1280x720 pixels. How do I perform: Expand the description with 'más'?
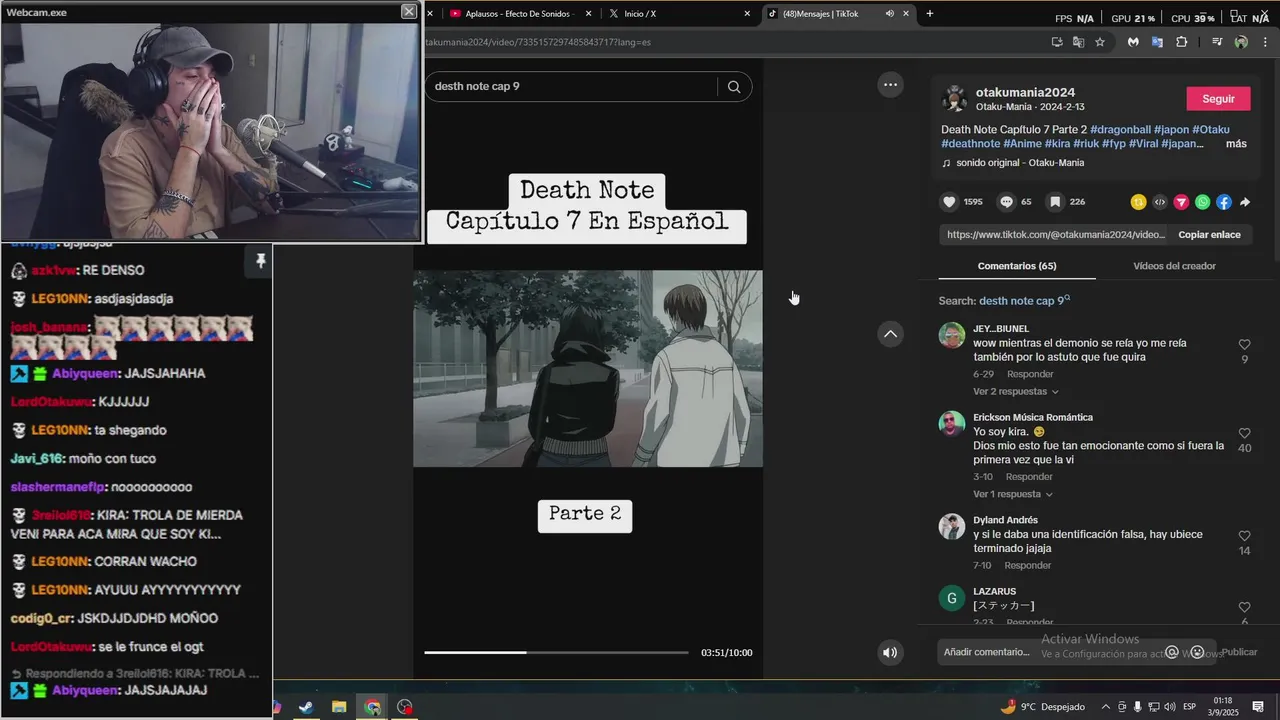pos(1236,144)
